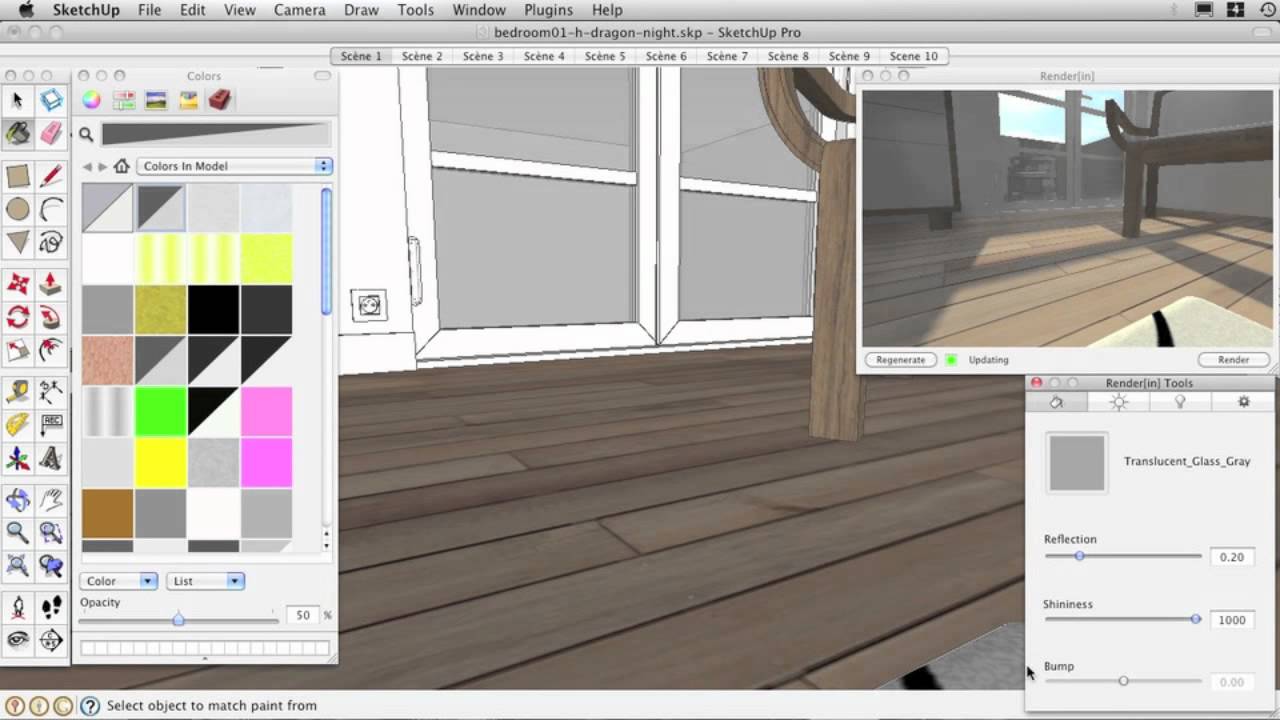
Task: Click the Render button
Action: [1233, 360]
